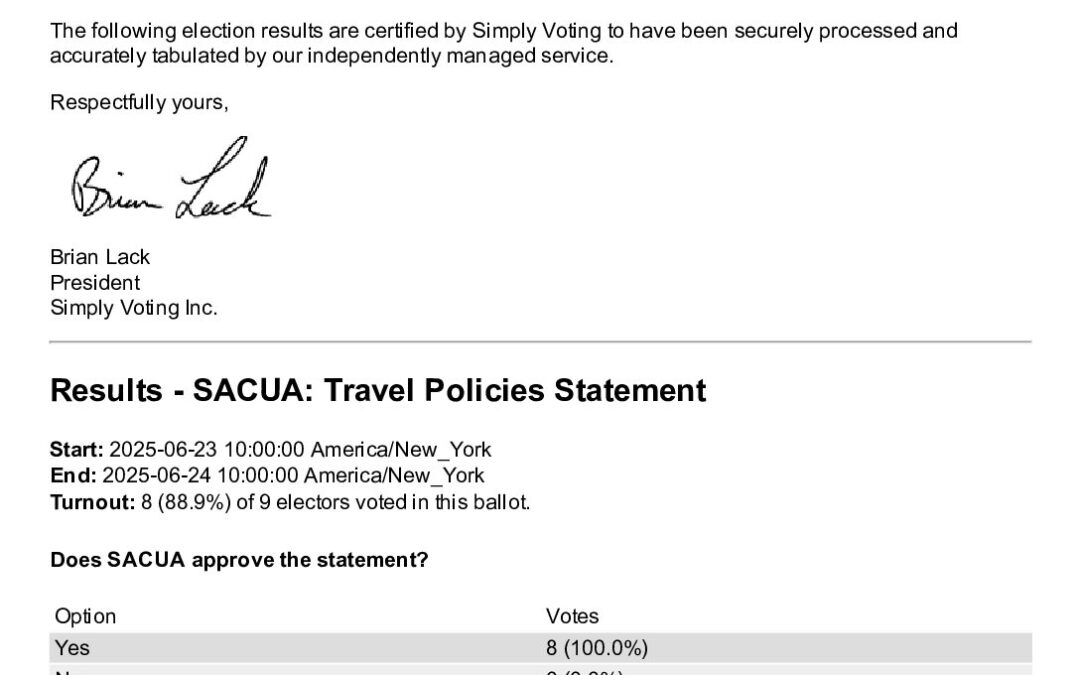The image size is (1080, 675).
Task: Click the "Option" column header
Action: point(85,616)
